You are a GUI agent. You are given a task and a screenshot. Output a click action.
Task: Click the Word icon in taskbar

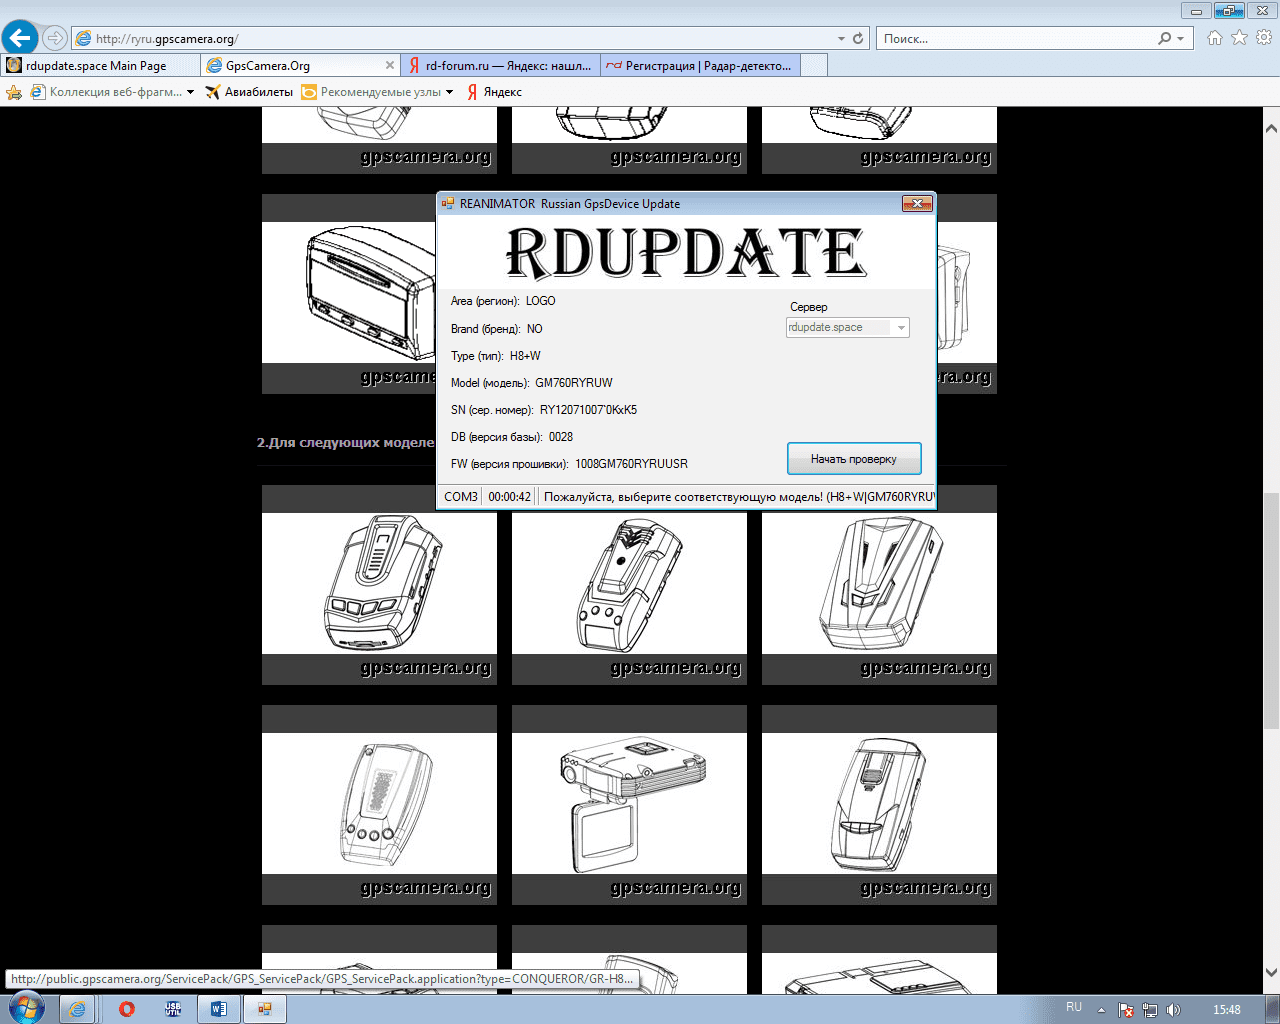point(218,1009)
